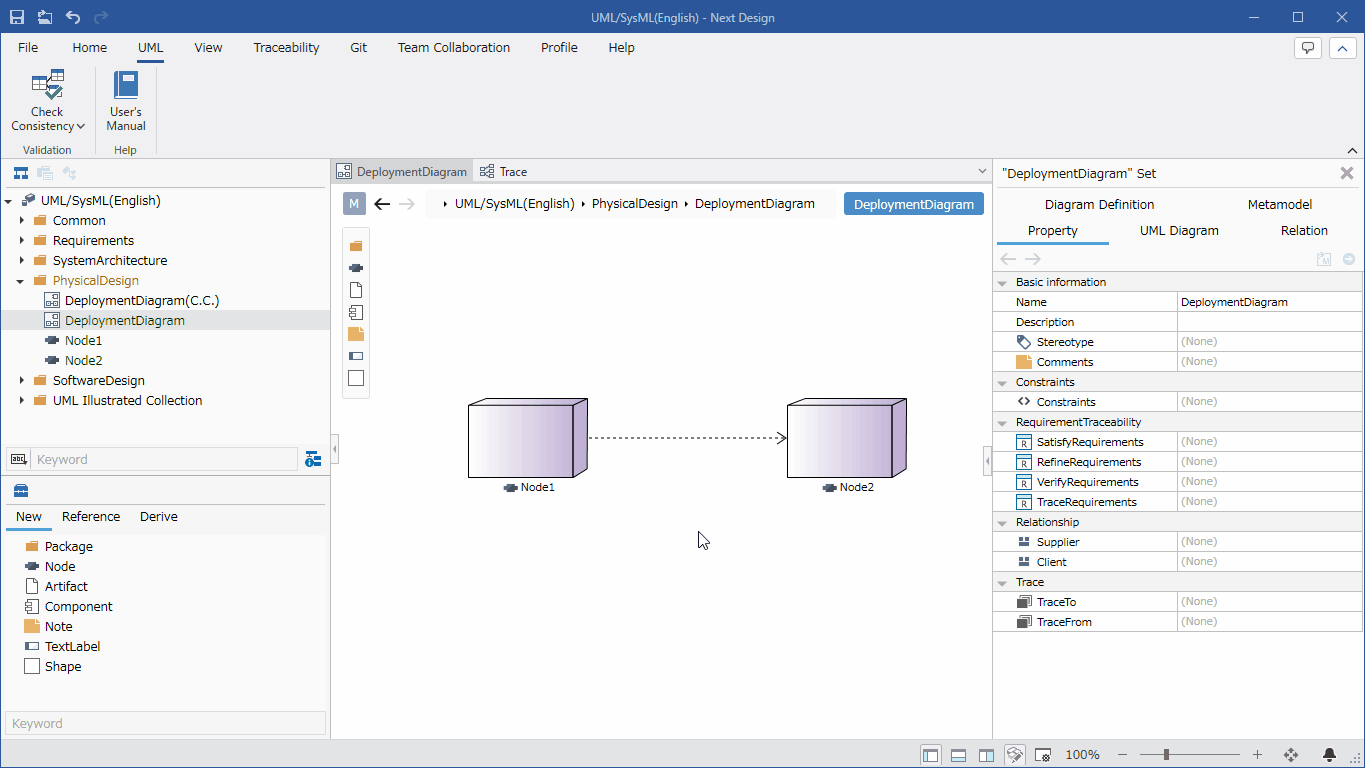Click the Stereotype tag icon
Viewport: 1365px width, 768px height.
click(x=1023, y=342)
